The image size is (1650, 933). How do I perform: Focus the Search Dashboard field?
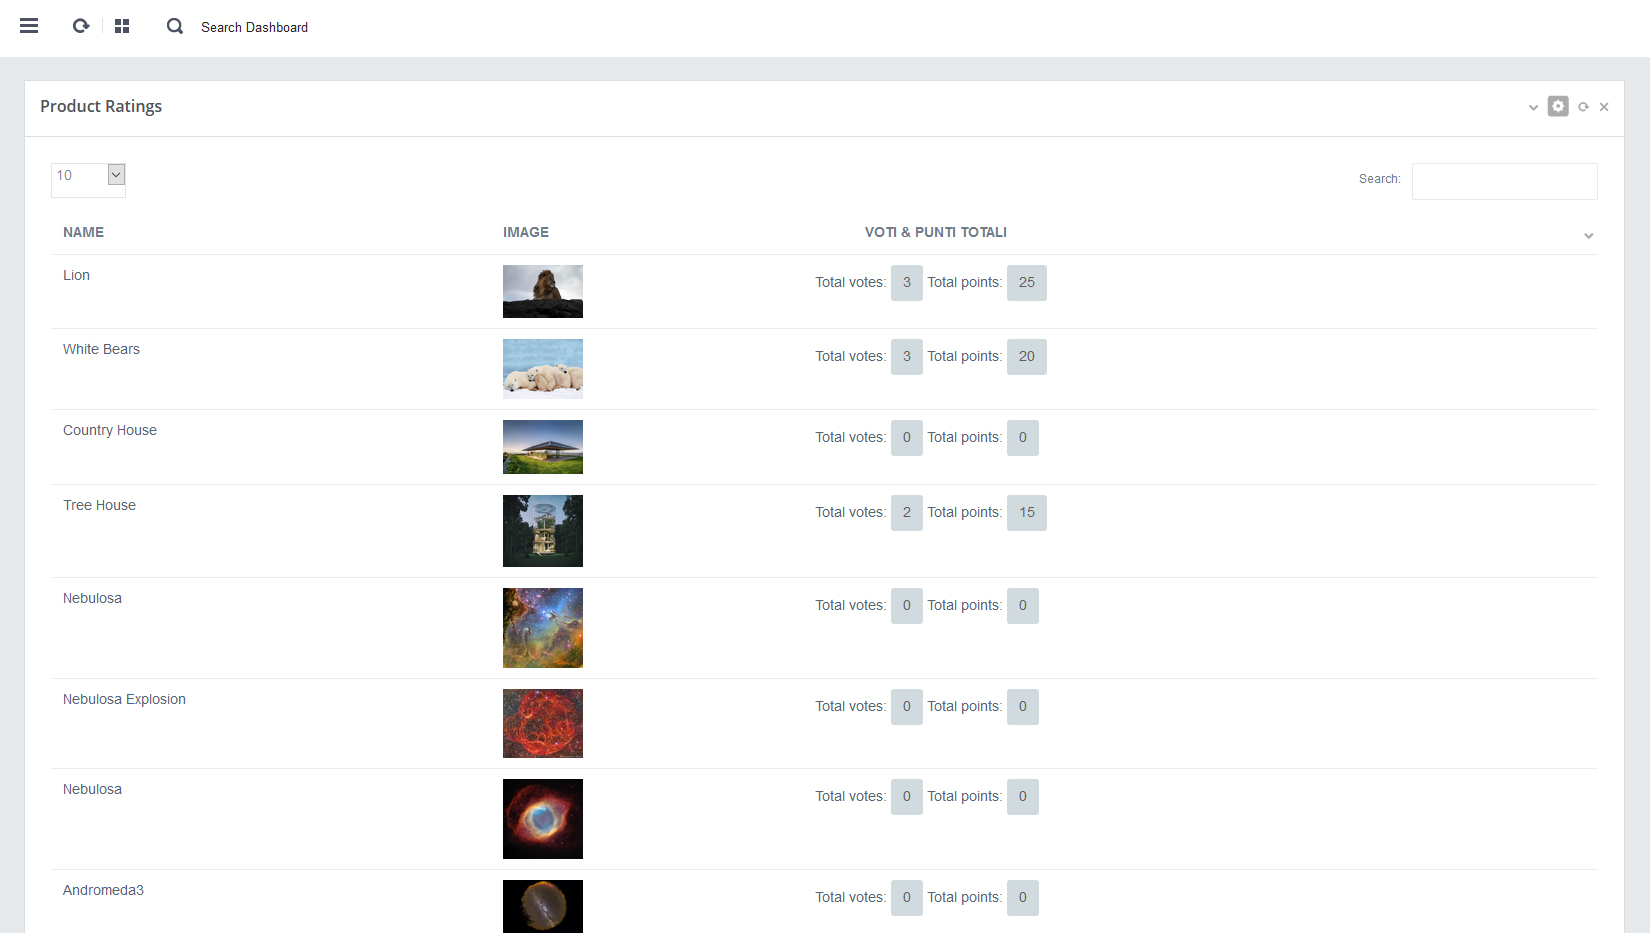pos(255,27)
